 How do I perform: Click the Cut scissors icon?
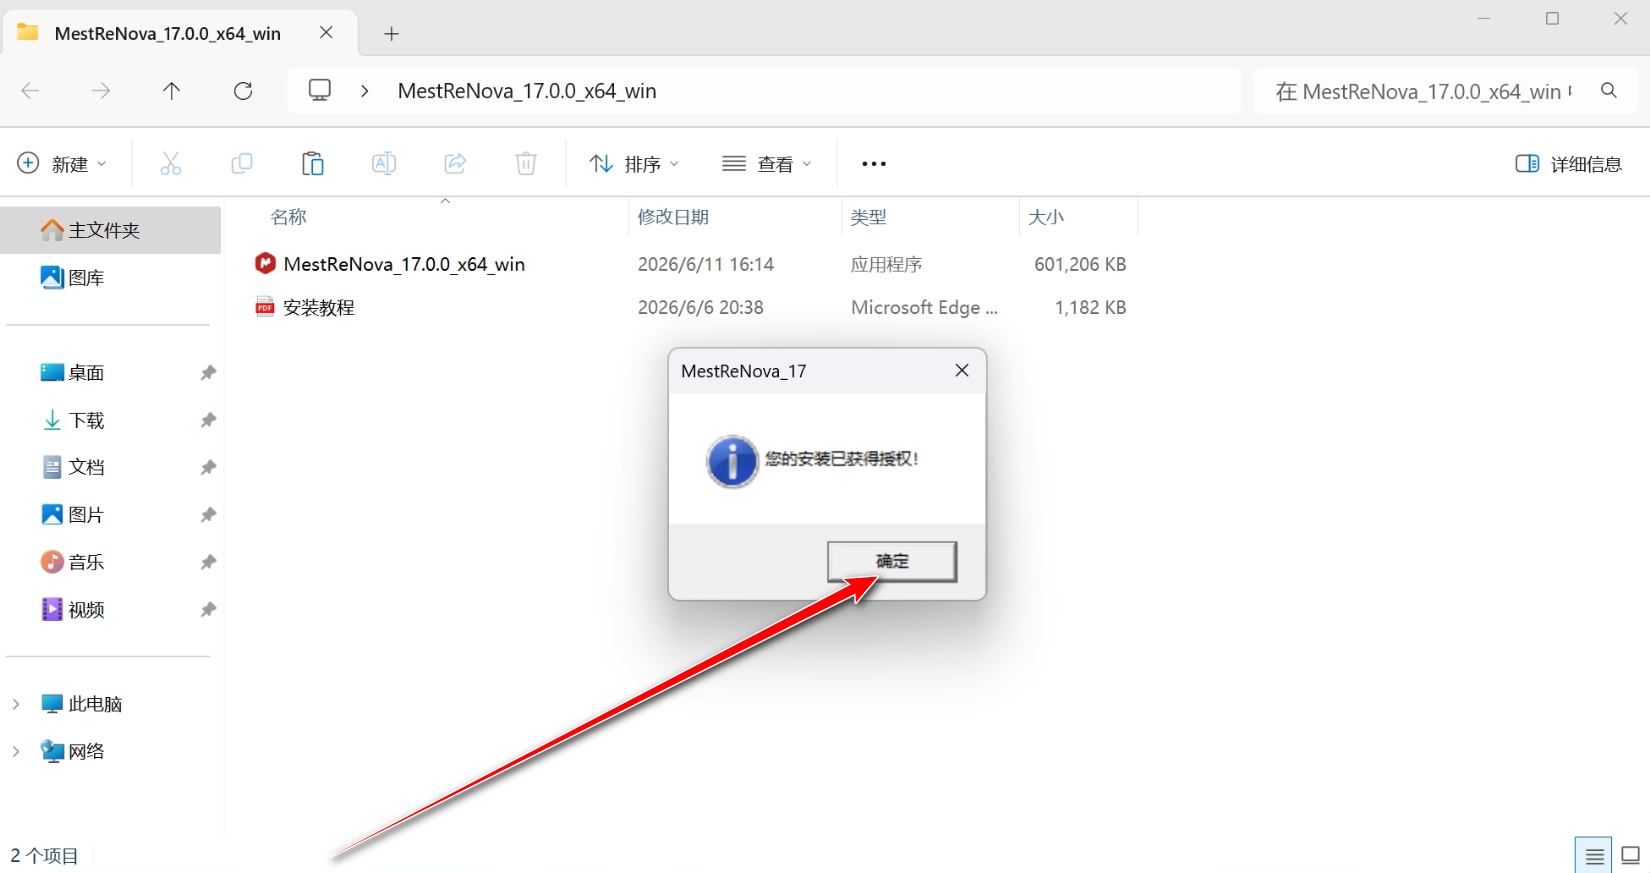171,164
